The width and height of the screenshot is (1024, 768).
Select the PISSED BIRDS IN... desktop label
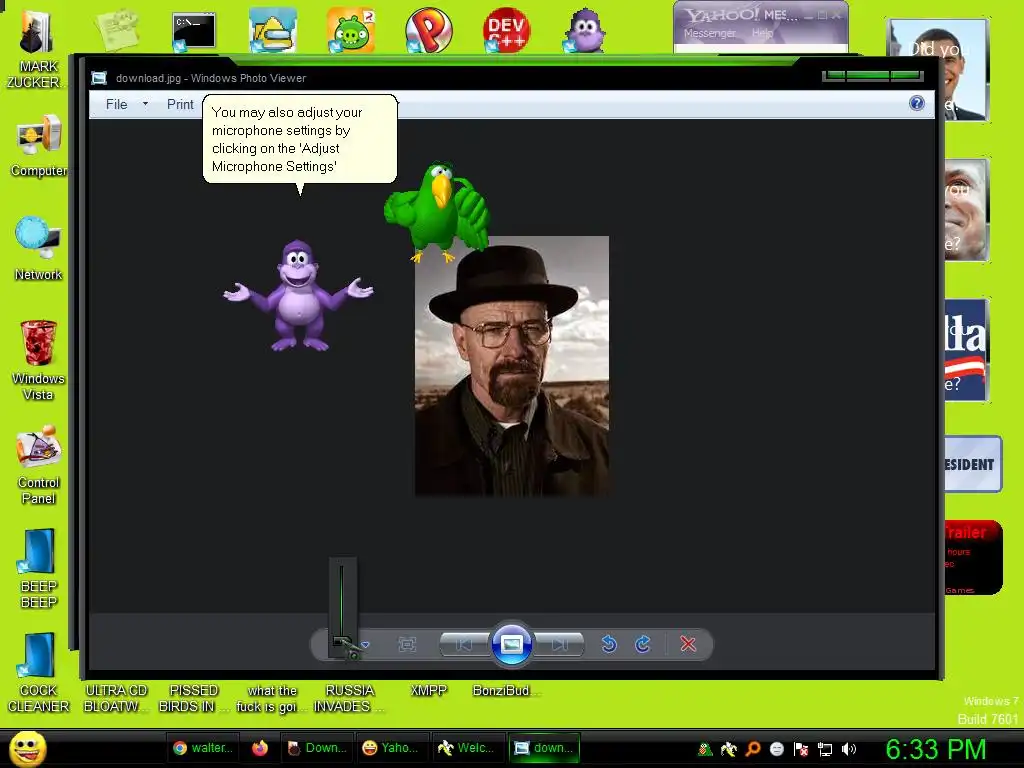(193, 698)
